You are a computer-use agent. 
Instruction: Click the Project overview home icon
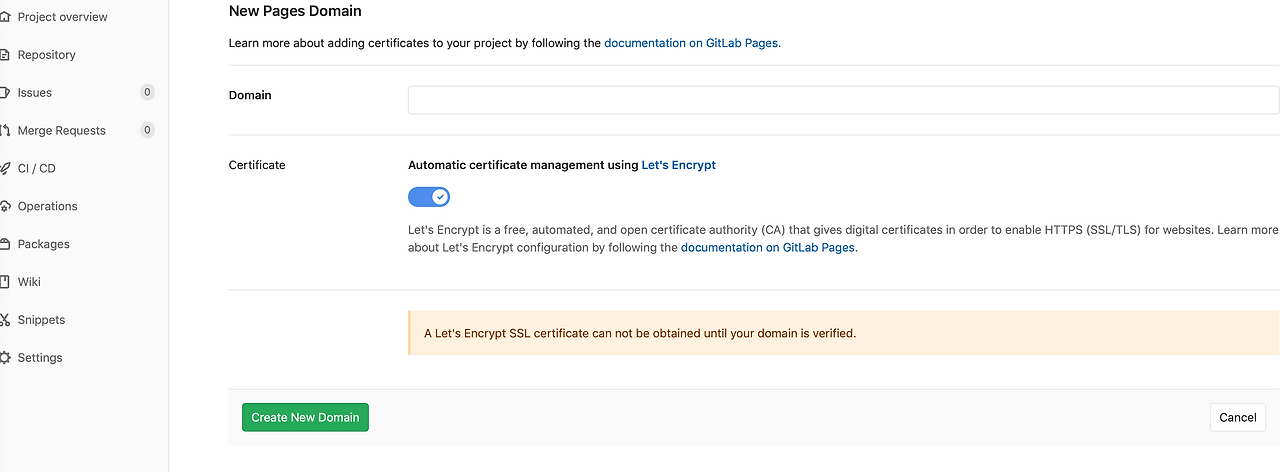coord(5,17)
